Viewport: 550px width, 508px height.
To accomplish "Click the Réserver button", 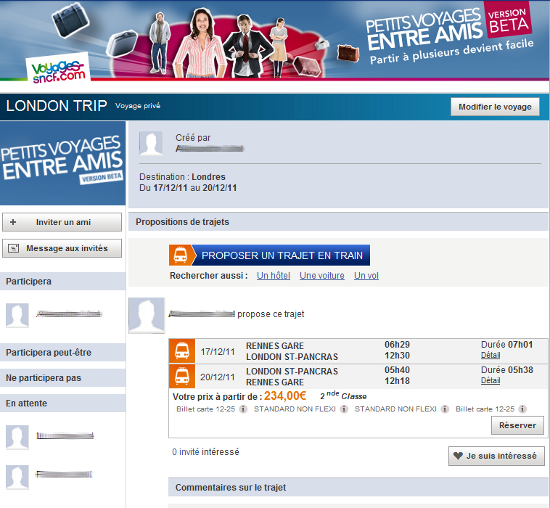I will tap(517, 426).
